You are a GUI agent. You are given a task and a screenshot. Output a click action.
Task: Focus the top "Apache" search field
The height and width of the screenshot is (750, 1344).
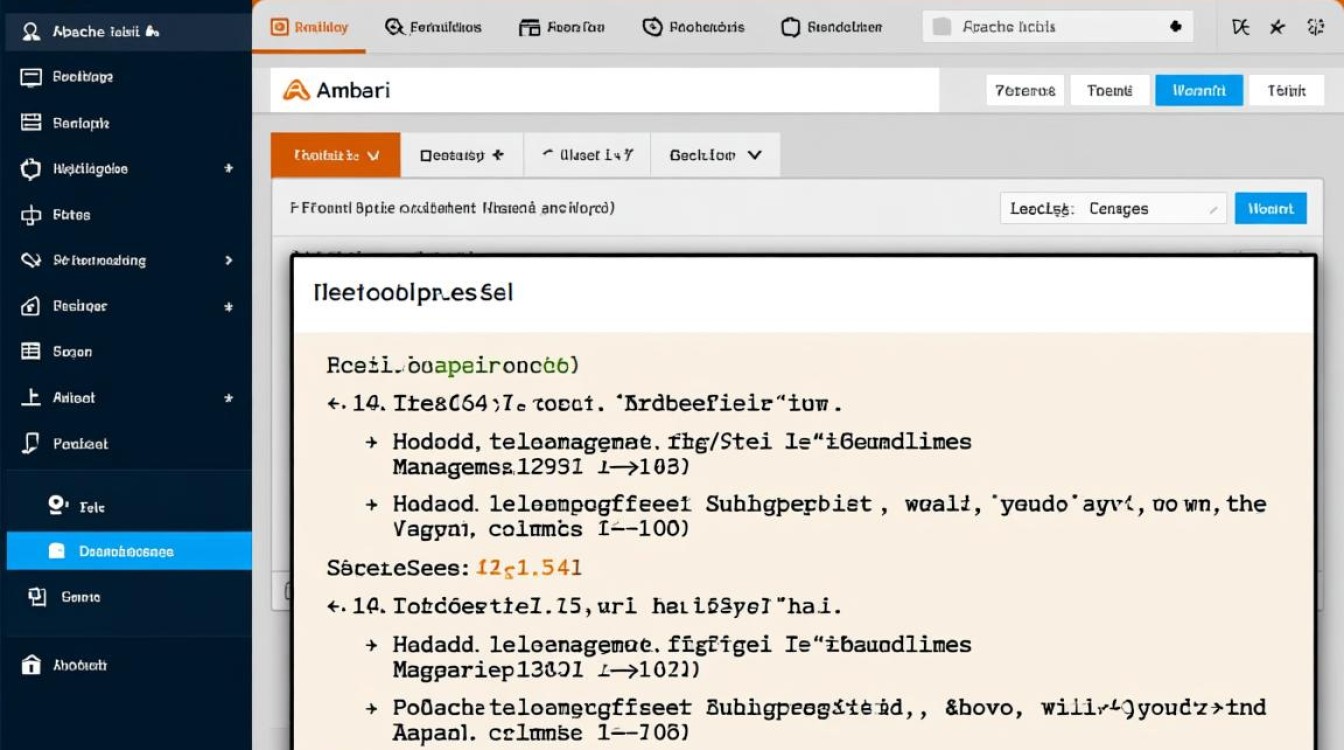[1058, 27]
